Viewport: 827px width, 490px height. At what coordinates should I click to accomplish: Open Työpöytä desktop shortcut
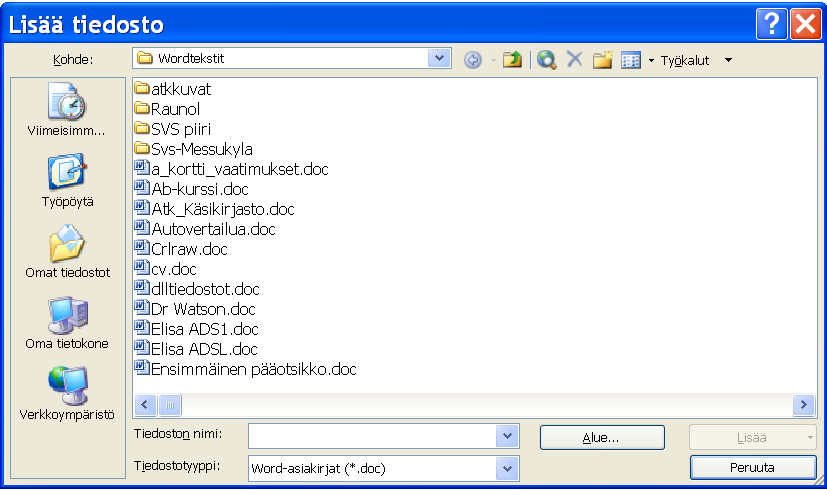coord(67,181)
